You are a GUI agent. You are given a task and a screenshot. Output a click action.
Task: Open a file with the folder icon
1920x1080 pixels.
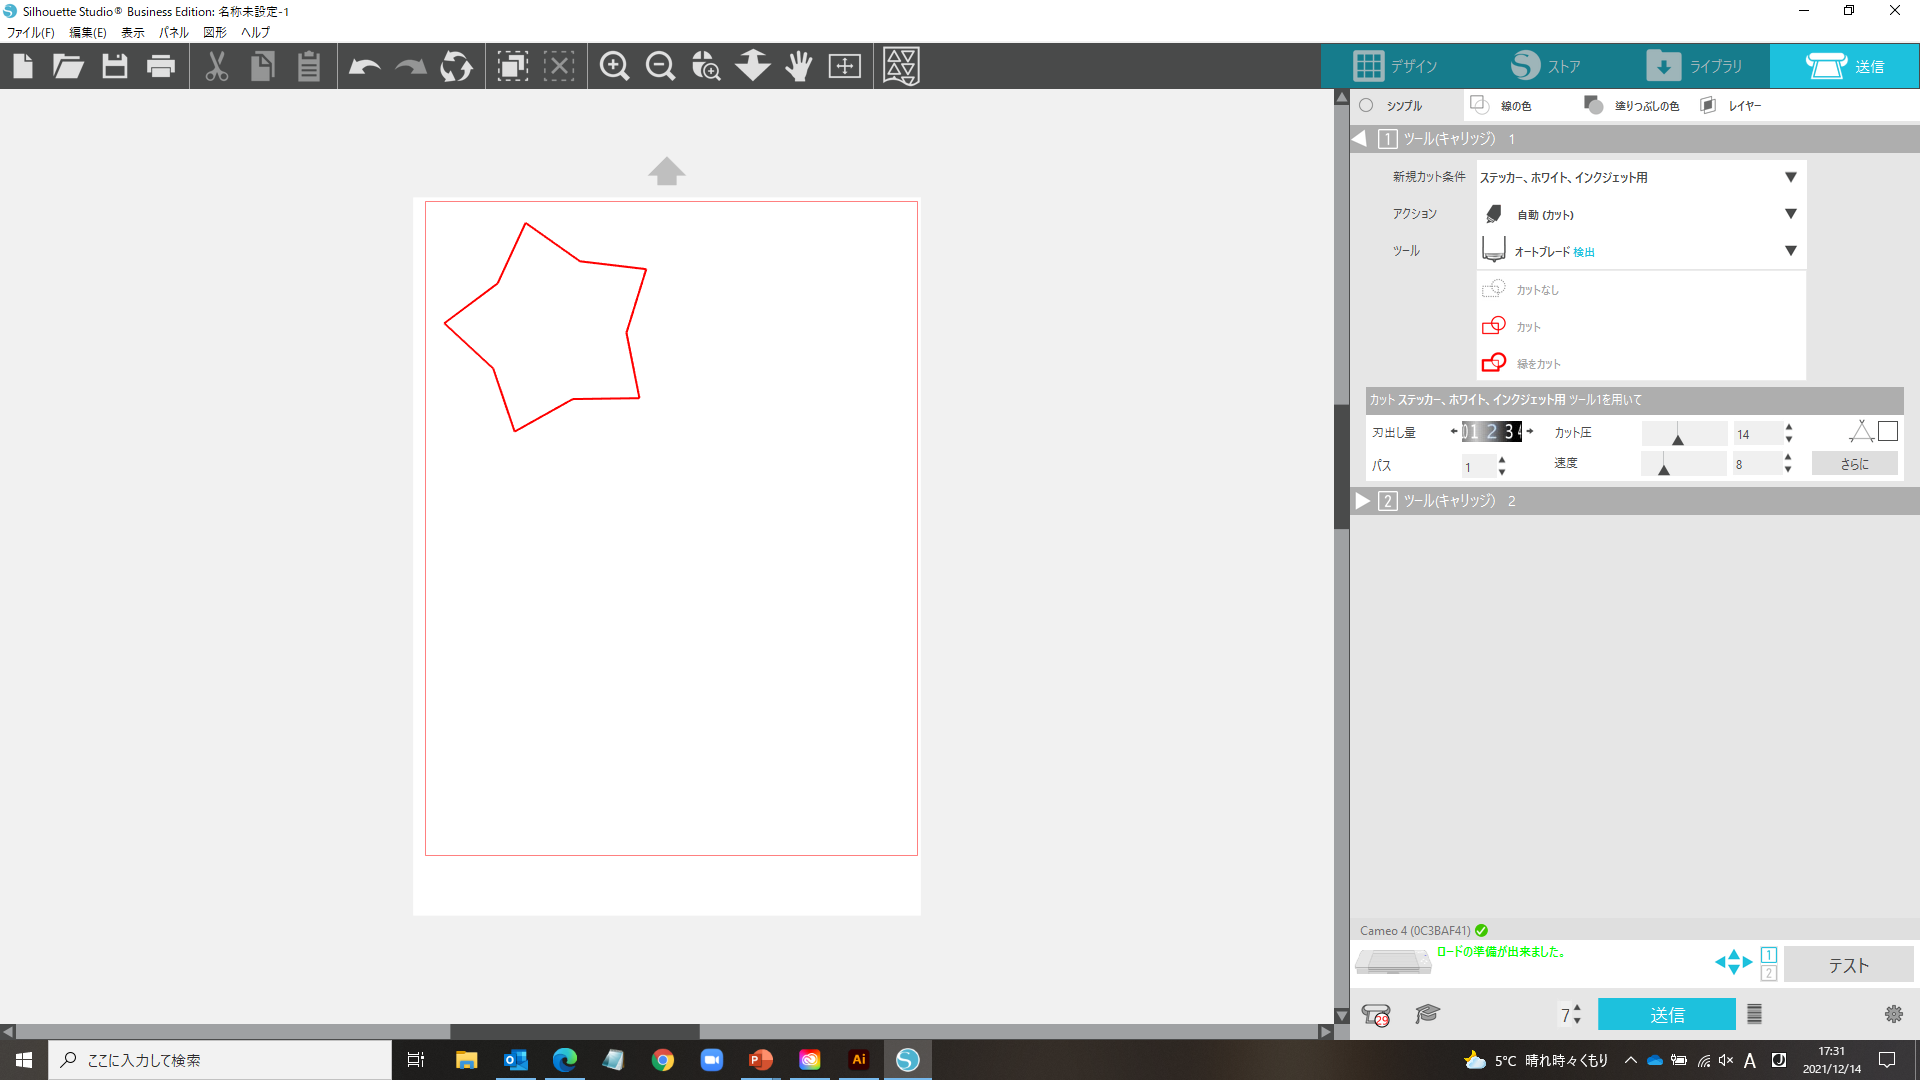click(68, 66)
